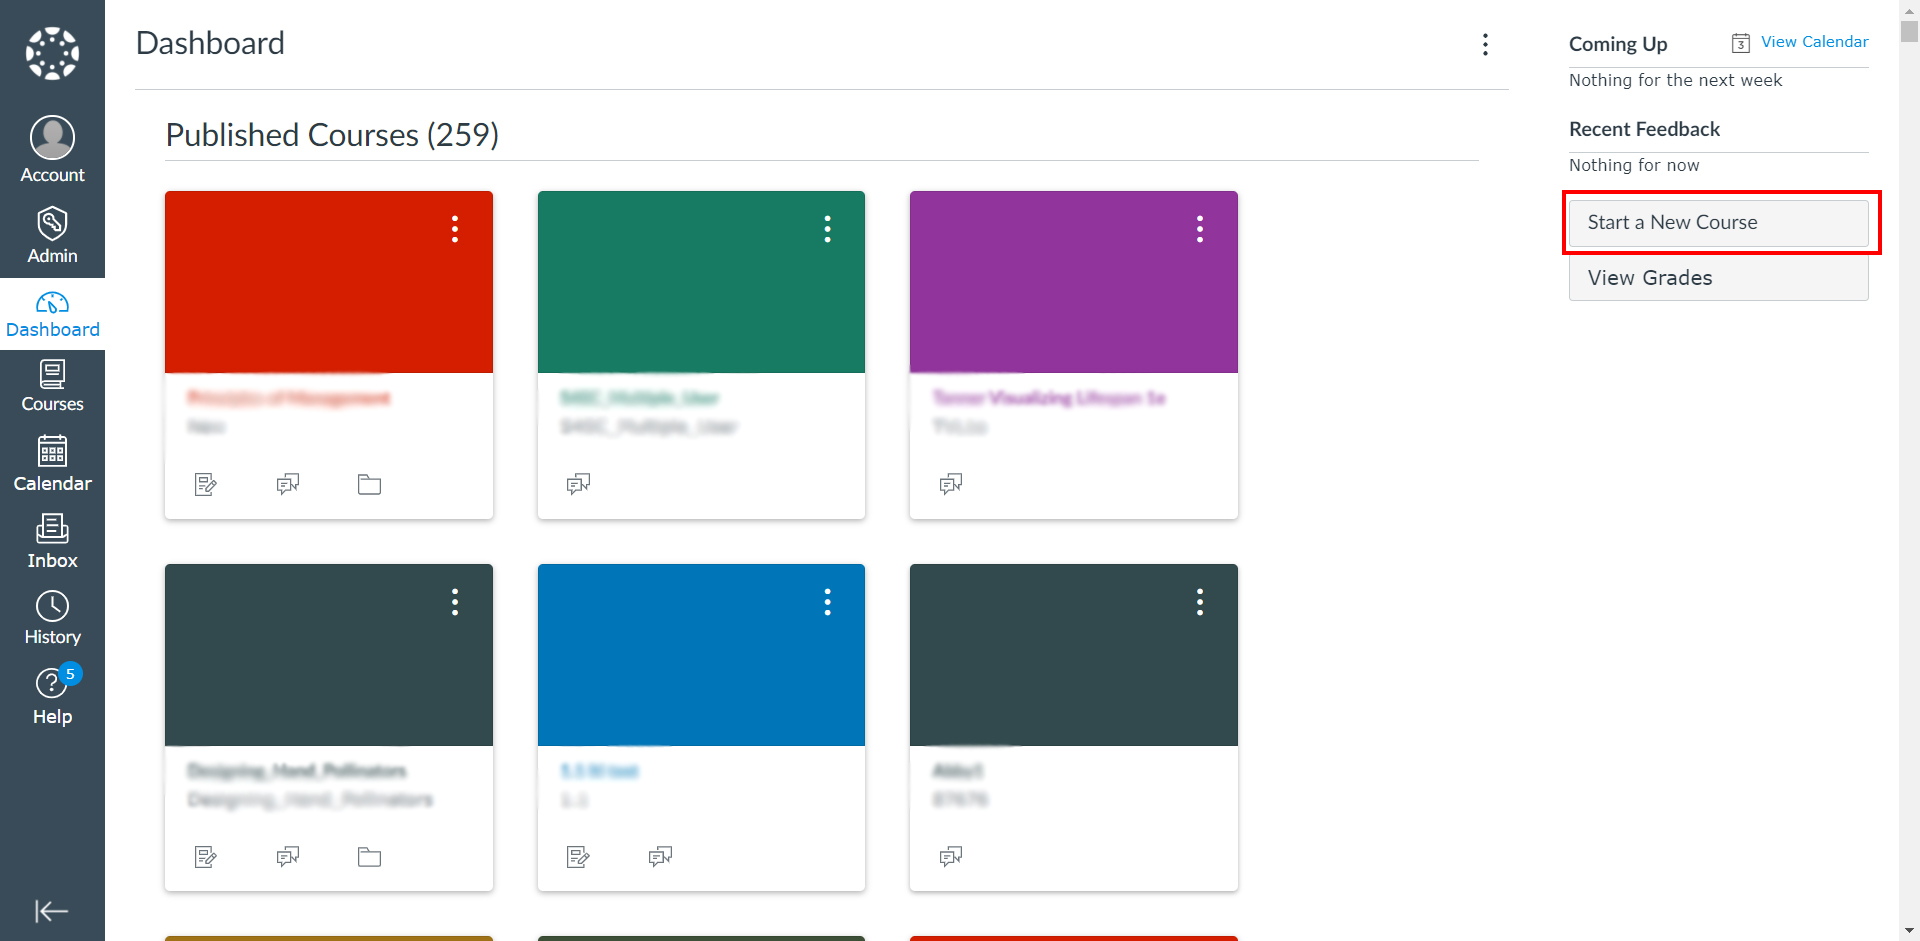Collapse the global navigation sidebar arrow
This screenshot has height=941, width=1920.
click(51, 911)
